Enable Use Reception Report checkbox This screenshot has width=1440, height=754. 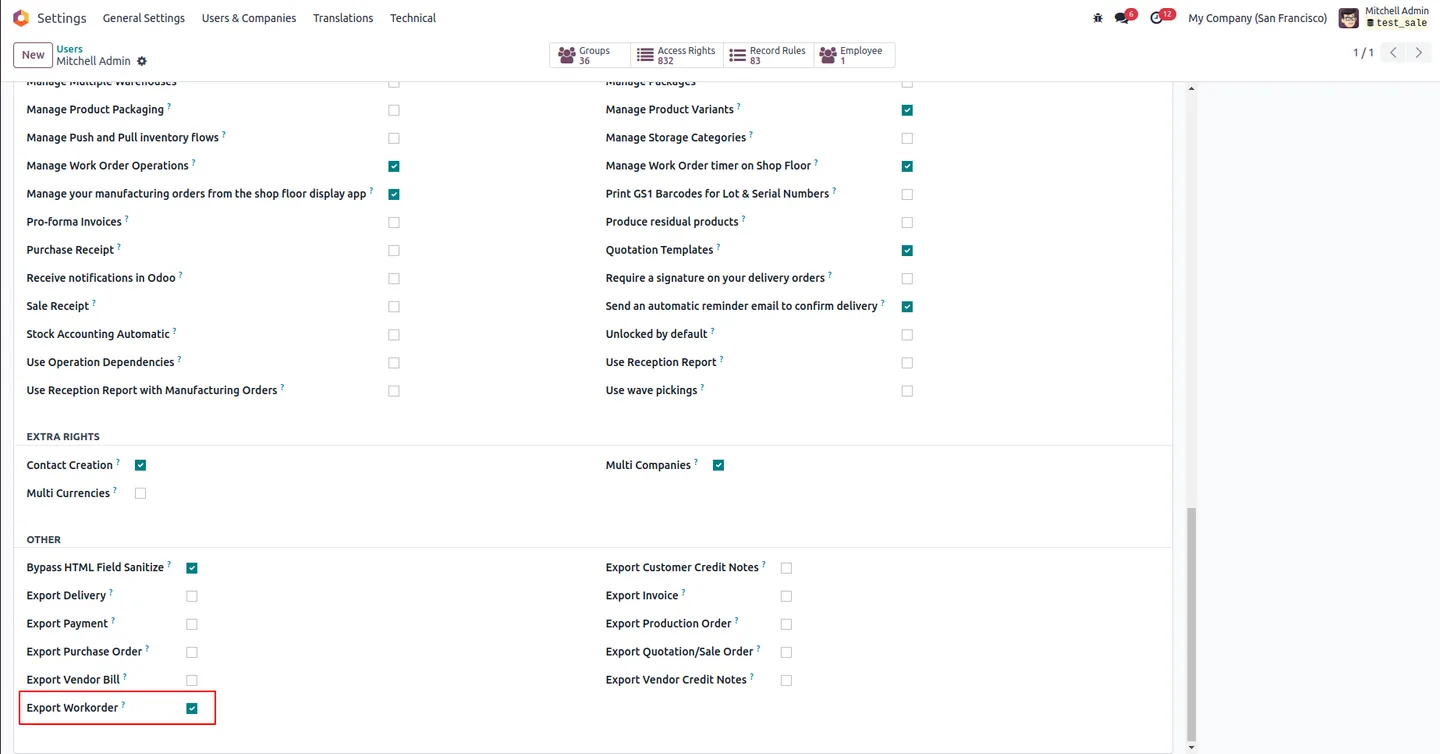click(x=907, y=363)
